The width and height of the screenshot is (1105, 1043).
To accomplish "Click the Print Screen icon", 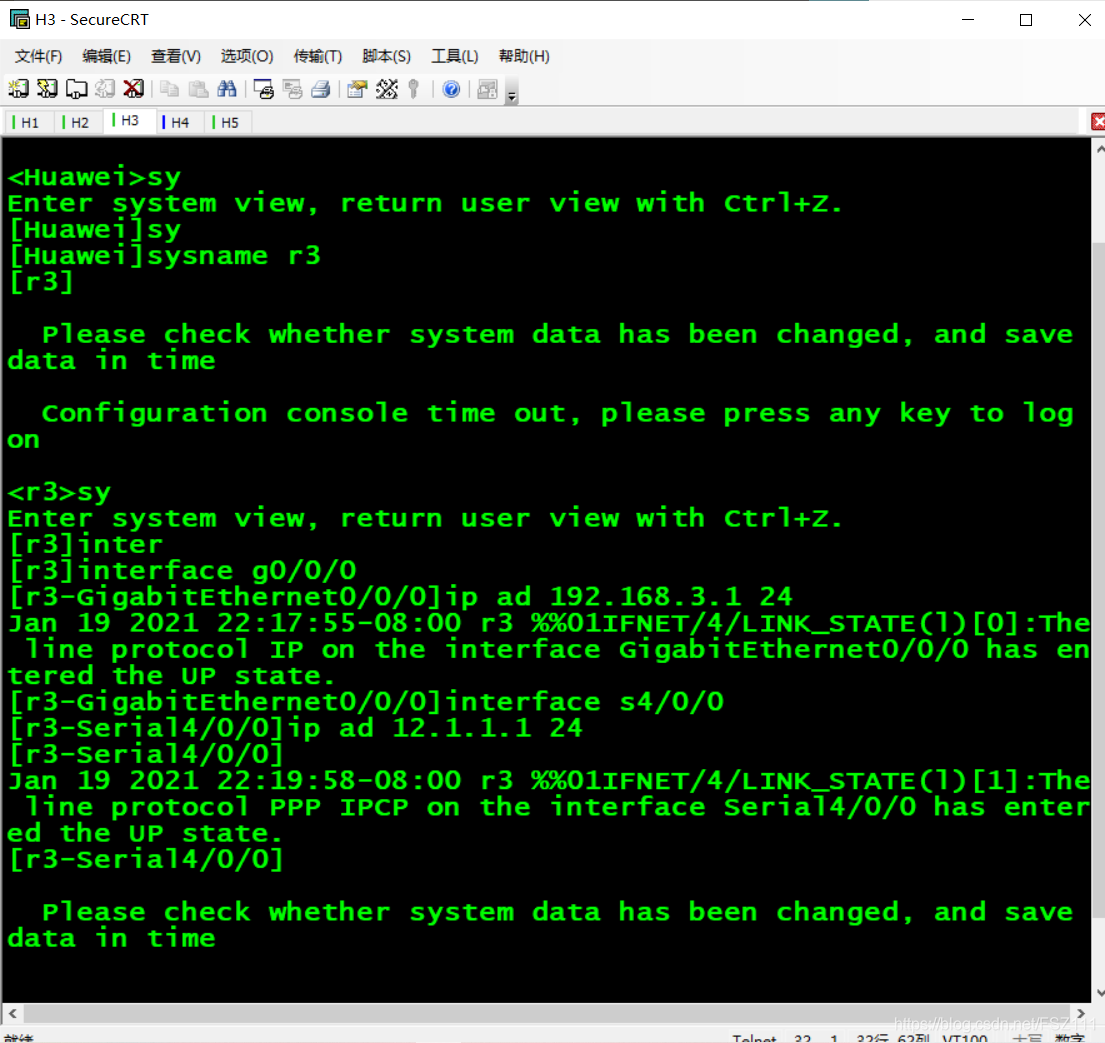I will [x=264, y=89].
